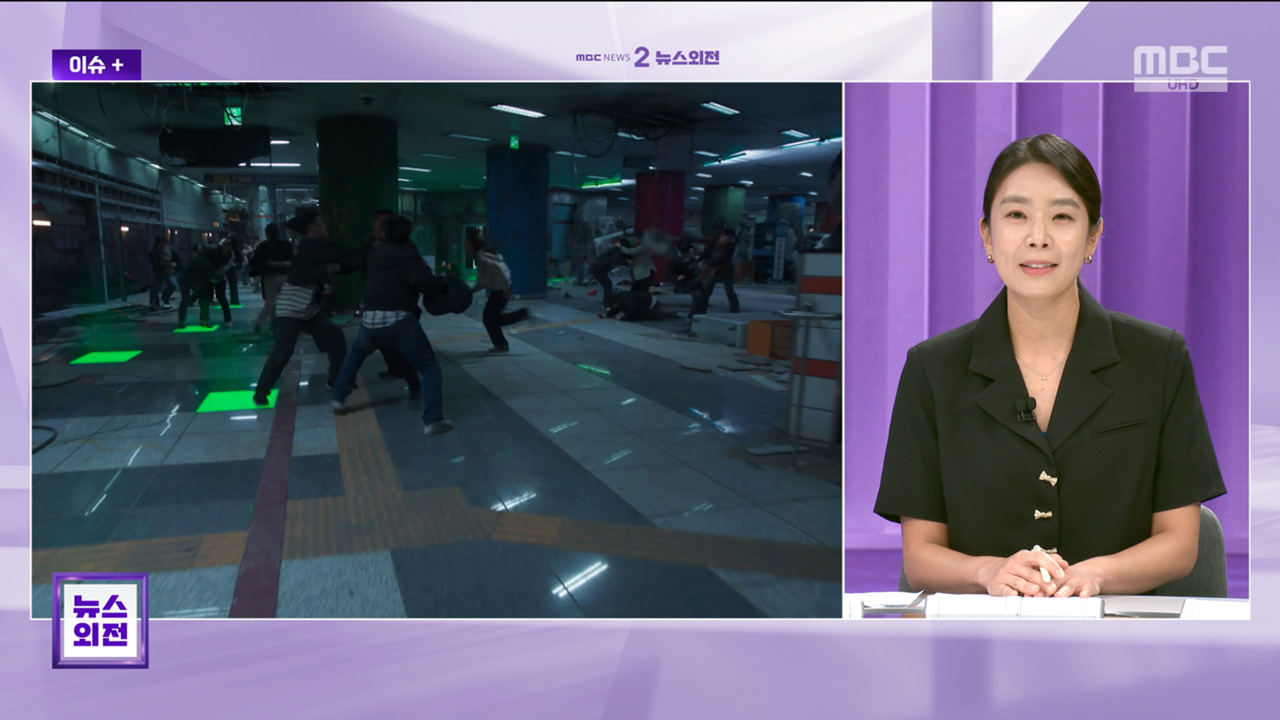Open the subway station footage inset
1280x720 pixels.
tap(437, 350)
